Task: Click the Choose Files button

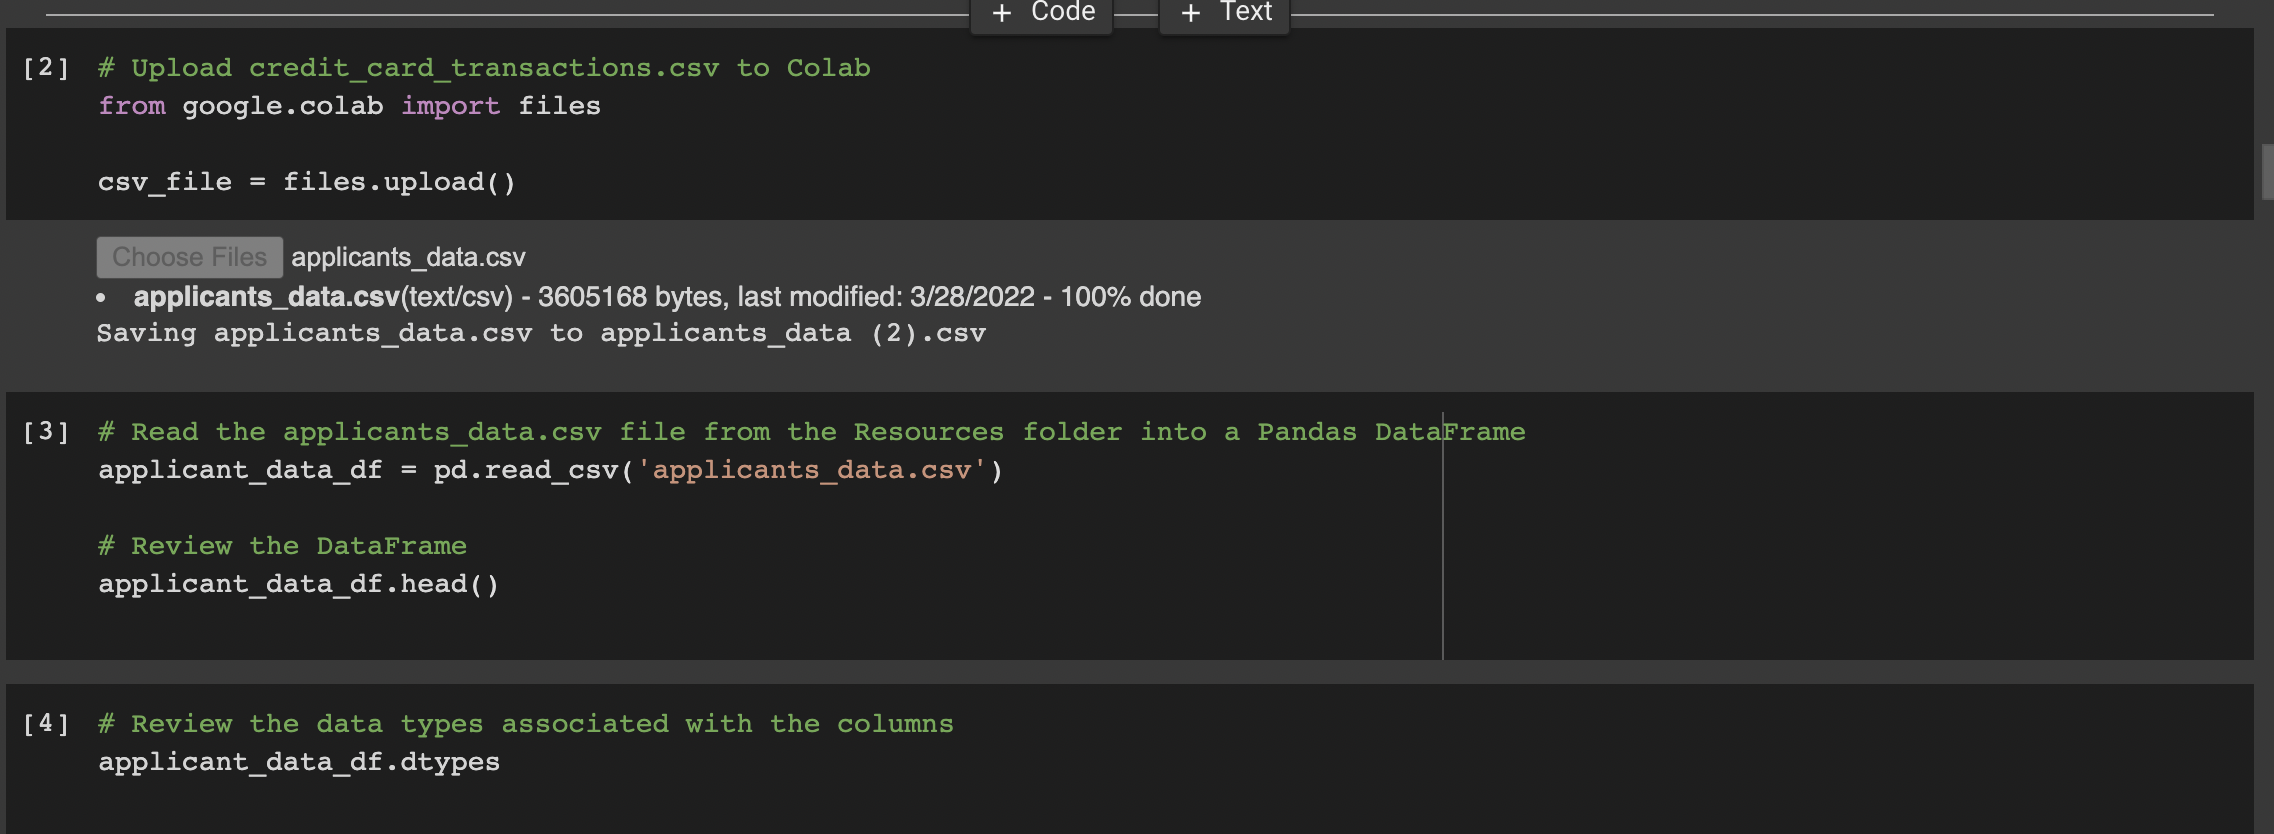Action: point(189,257)
